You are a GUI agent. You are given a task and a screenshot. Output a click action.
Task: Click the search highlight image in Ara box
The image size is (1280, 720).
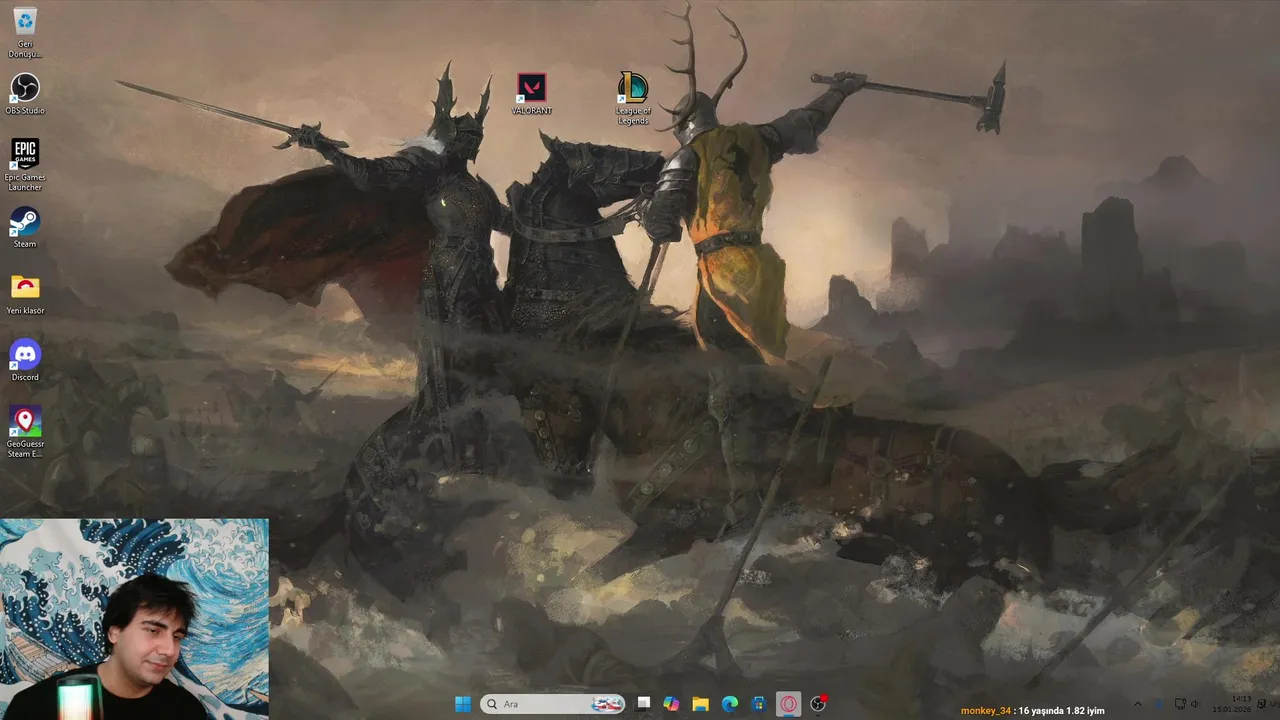pos(607,704)
